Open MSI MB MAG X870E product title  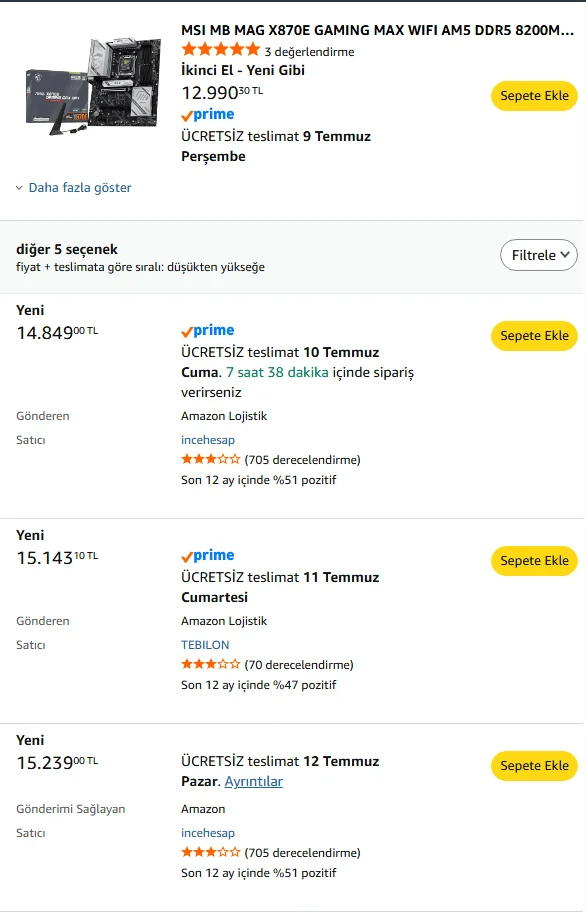coord(378,30)
